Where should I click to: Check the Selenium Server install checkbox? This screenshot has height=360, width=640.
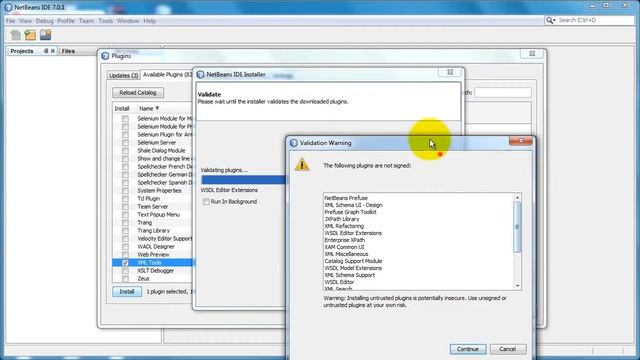point(125,142)
